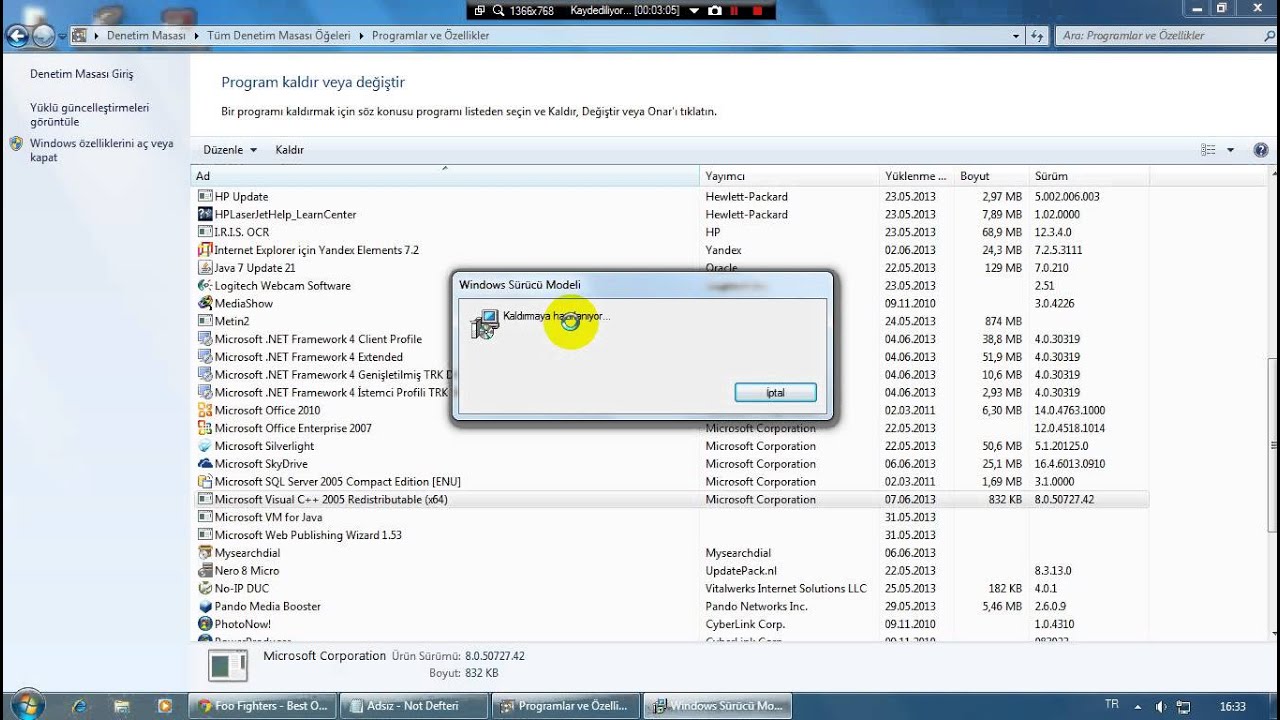This screenshot has height=720, width=1280.
Task: Select Microsoft Web Publishing Wizard 1.53
Action: pos(670,535)
